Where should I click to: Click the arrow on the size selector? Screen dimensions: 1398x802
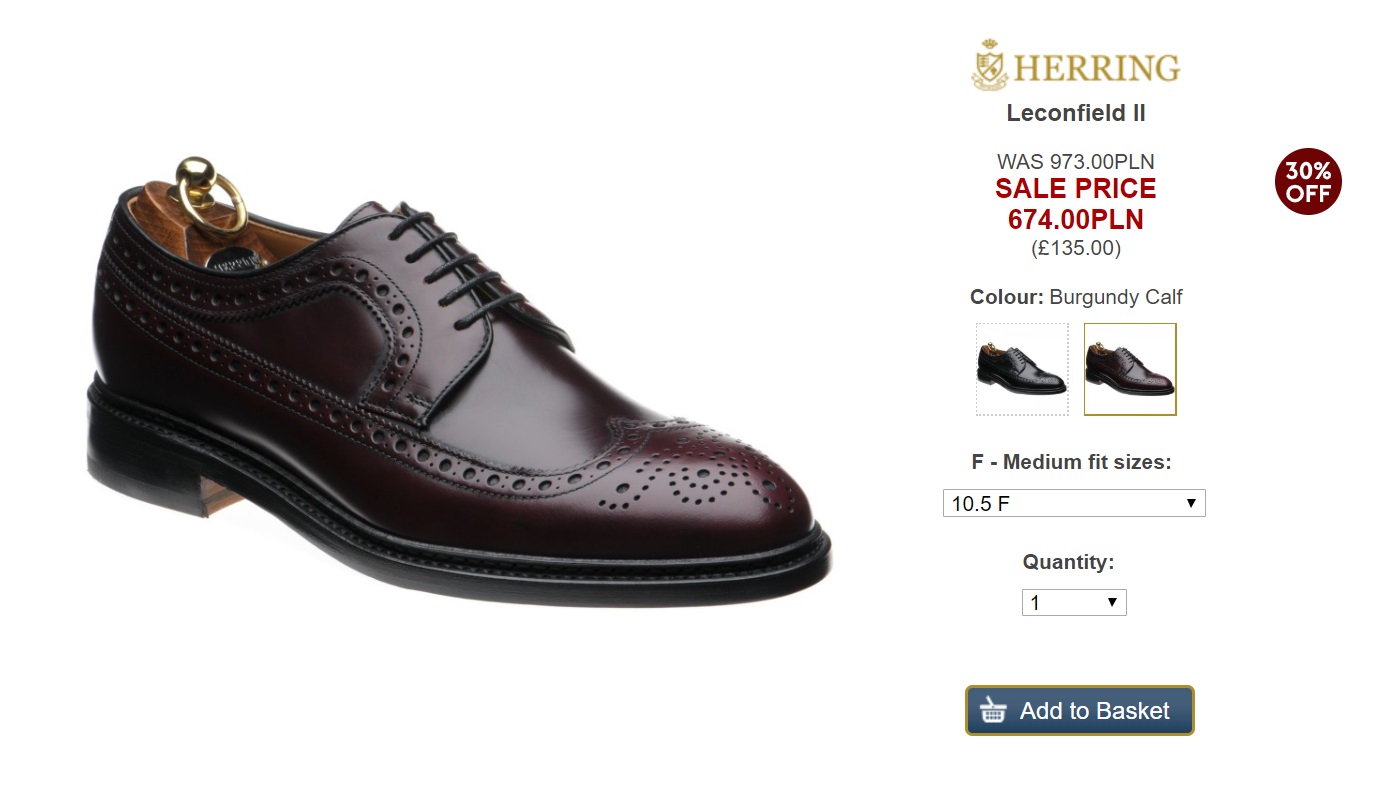tap(1191, 503)
